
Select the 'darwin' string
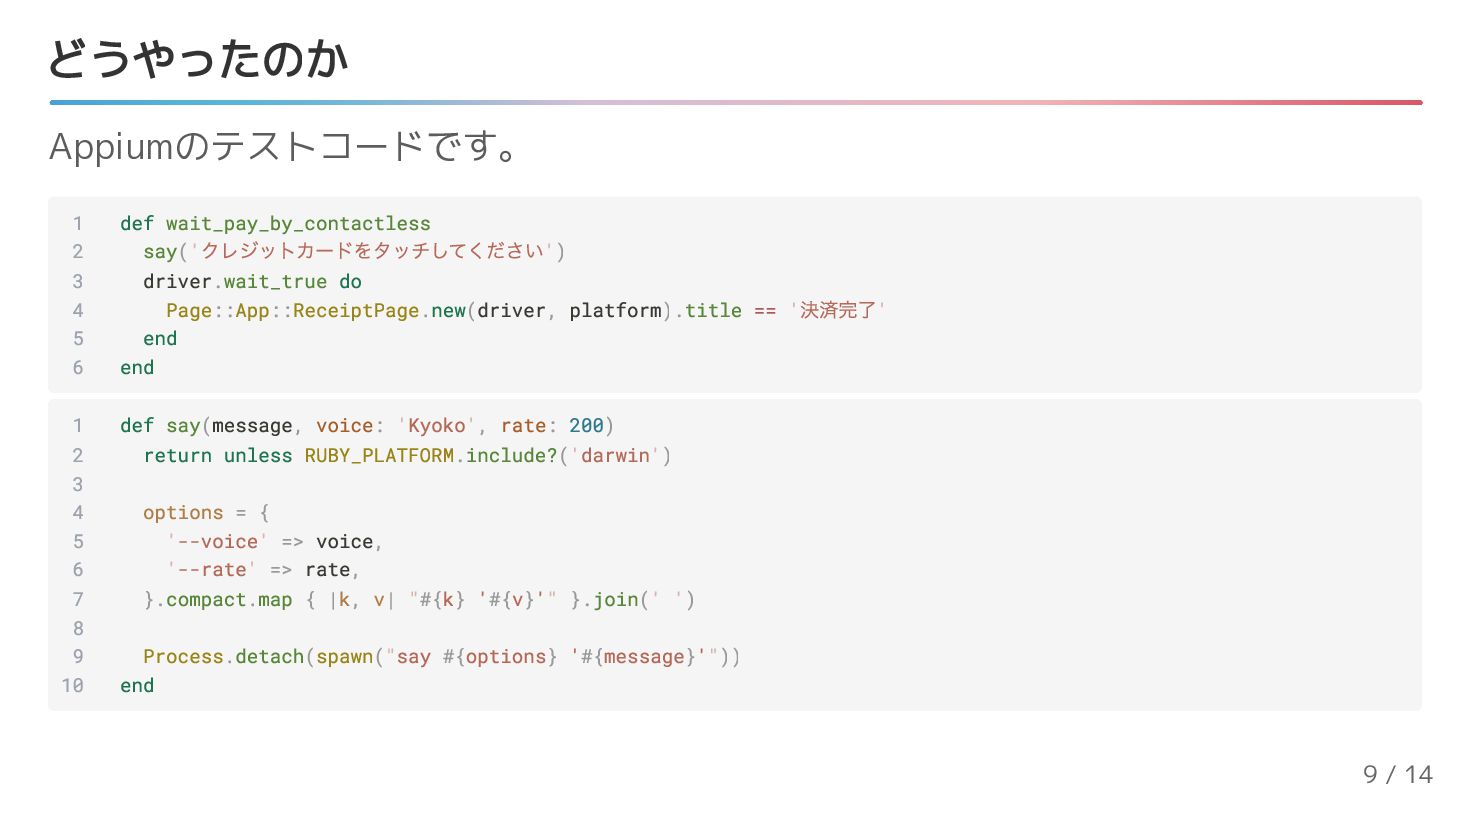click(615, 455)
